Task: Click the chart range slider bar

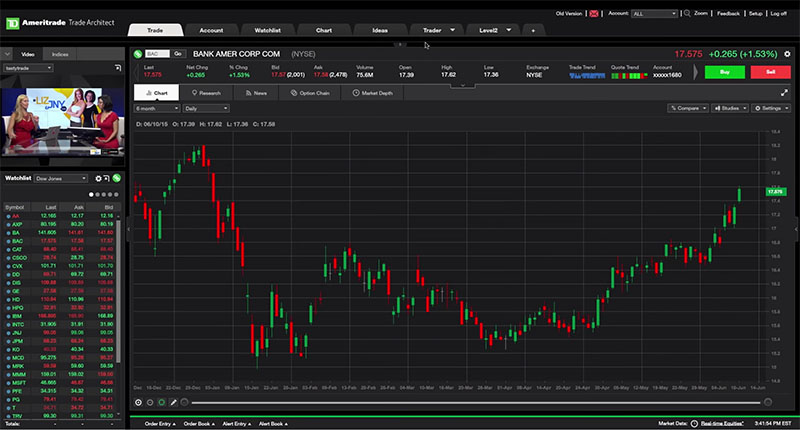Action: point(476,402)
